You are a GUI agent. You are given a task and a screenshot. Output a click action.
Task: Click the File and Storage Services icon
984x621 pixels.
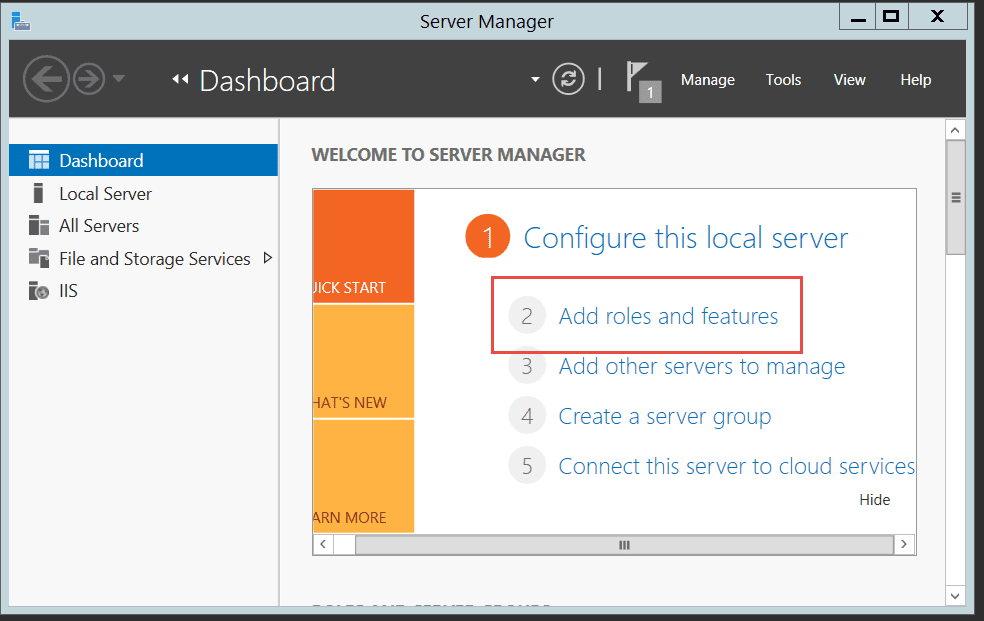tap(39, 258)
